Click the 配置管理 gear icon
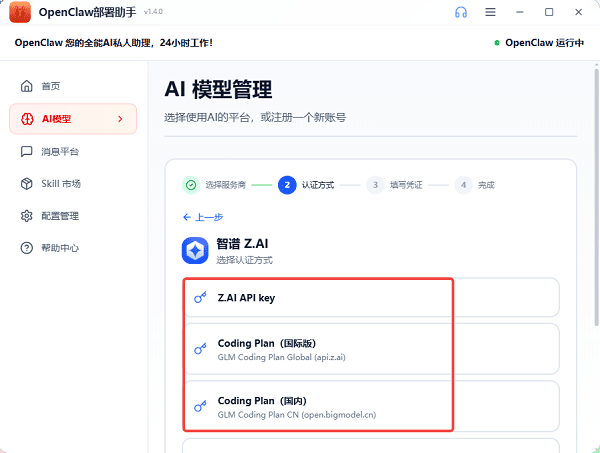This screenshot has height=453, width=600. (x=26, y=216)
